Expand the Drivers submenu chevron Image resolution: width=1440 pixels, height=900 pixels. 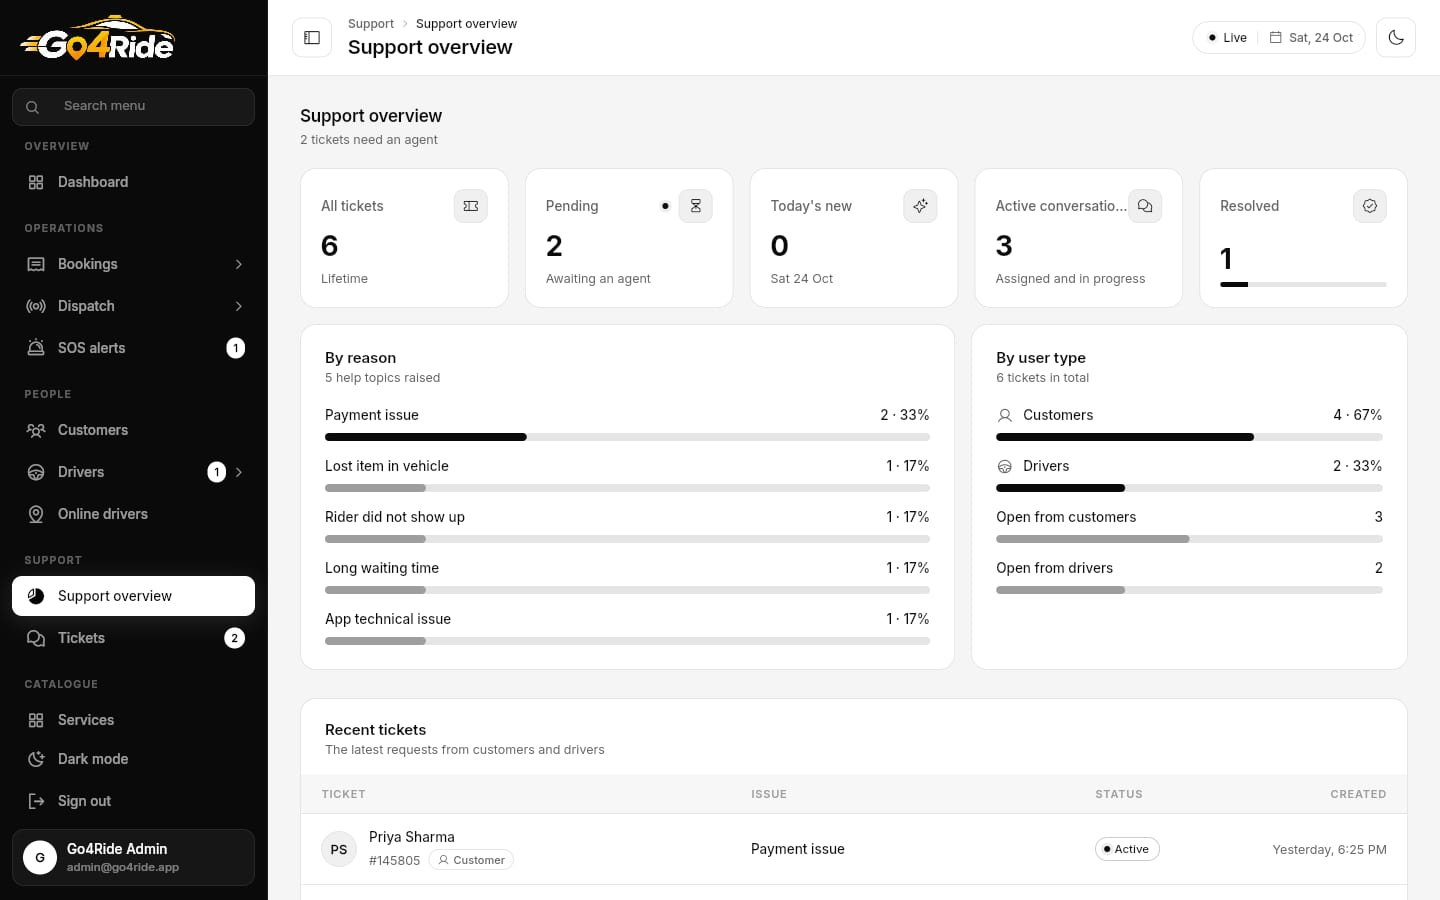[239, 472]
